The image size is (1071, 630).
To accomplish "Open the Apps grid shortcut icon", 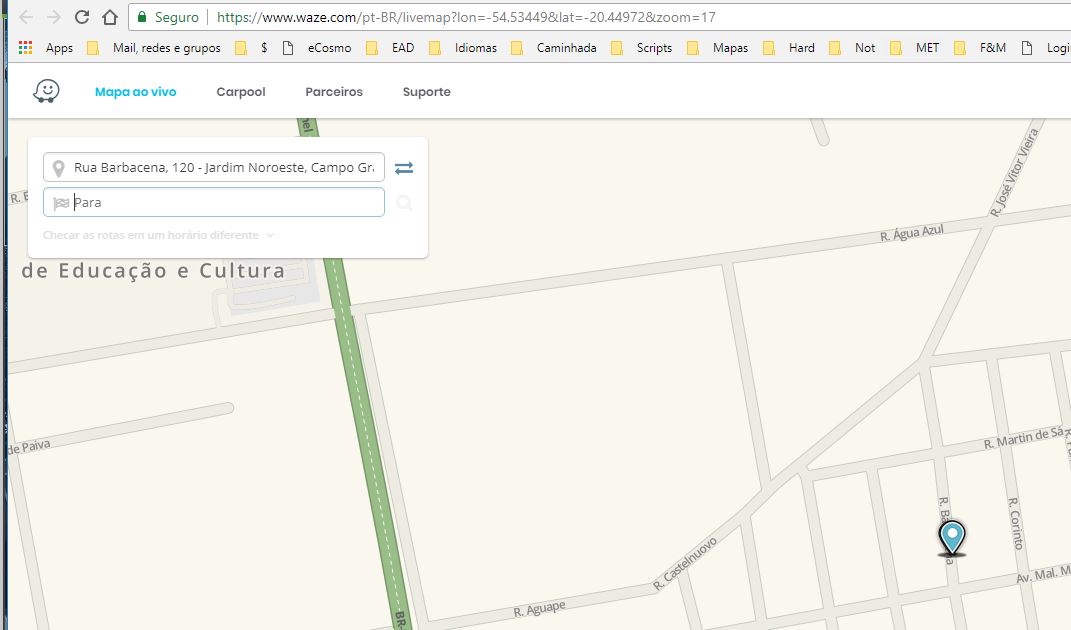I will [25, 48].
